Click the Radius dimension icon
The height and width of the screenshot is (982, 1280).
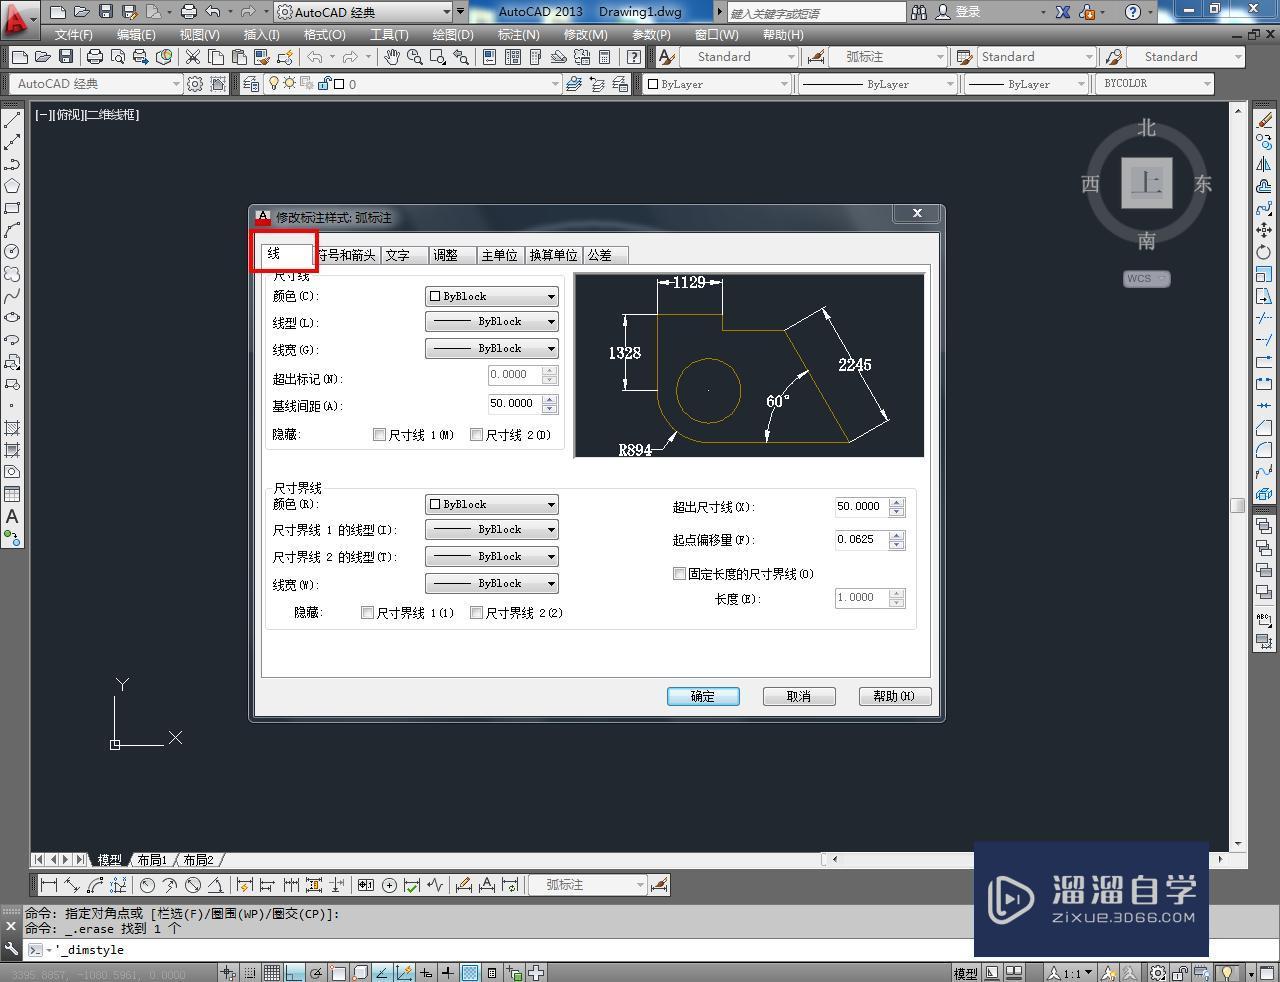click(147, 885)
